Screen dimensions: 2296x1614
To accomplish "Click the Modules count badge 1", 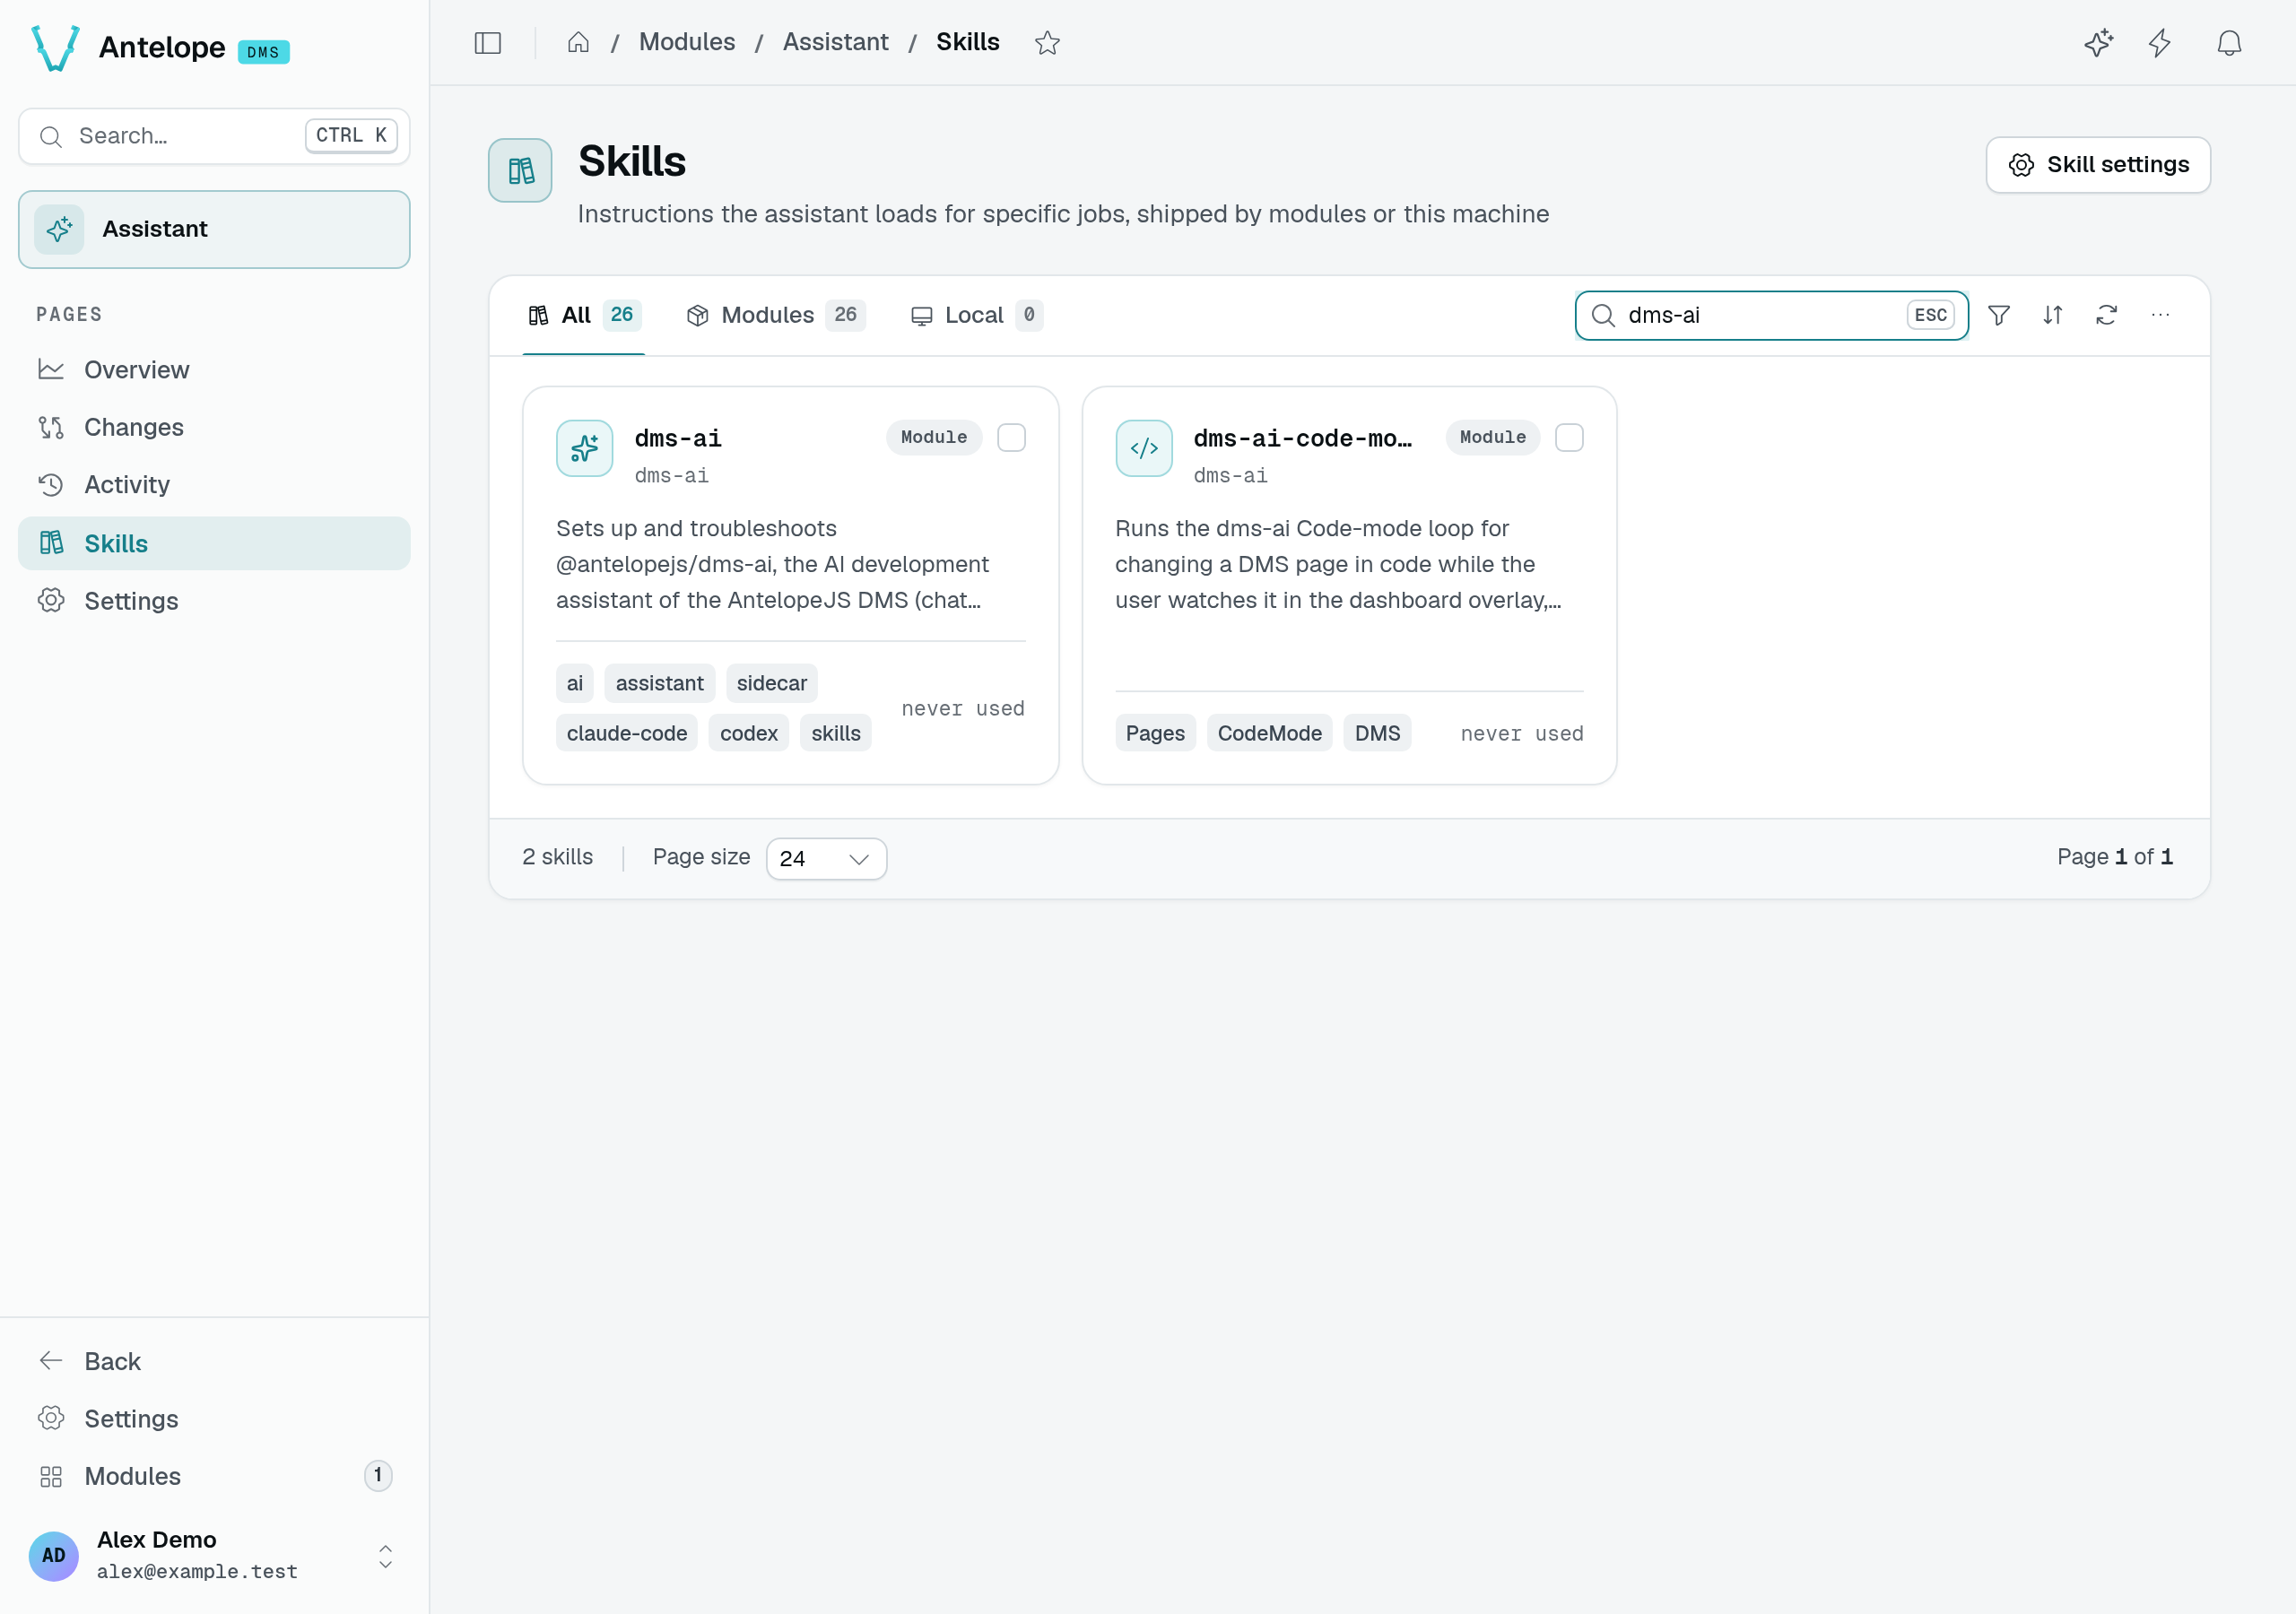I will point(378,1475).
